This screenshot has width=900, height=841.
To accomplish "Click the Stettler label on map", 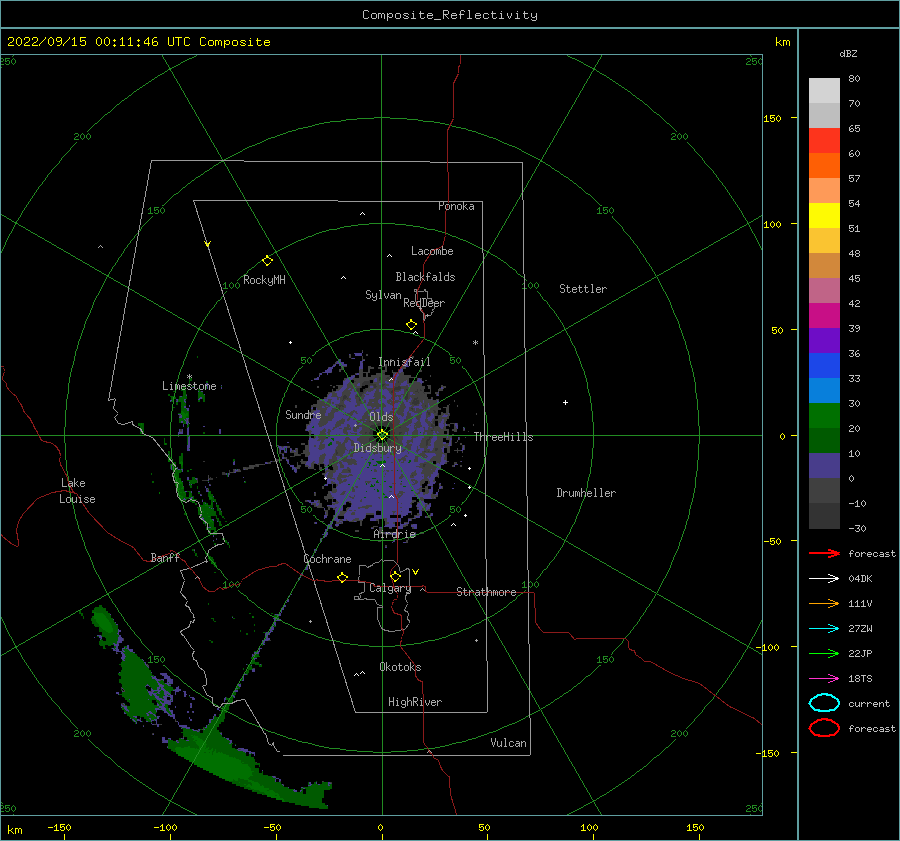I will coord(583,289).
